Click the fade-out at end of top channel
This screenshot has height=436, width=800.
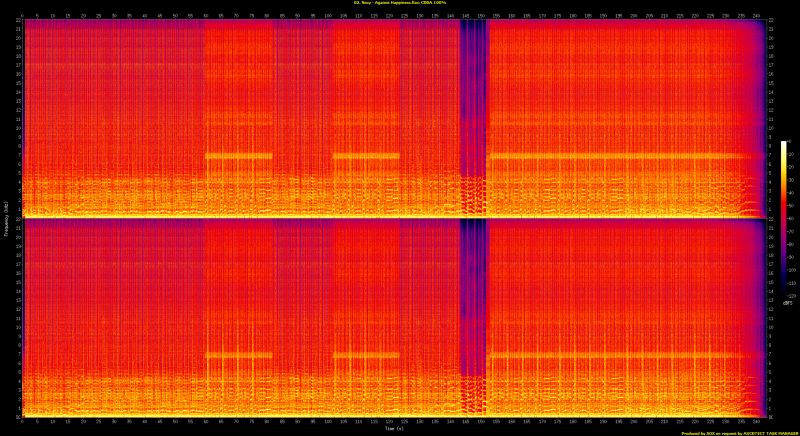point(756,120)
